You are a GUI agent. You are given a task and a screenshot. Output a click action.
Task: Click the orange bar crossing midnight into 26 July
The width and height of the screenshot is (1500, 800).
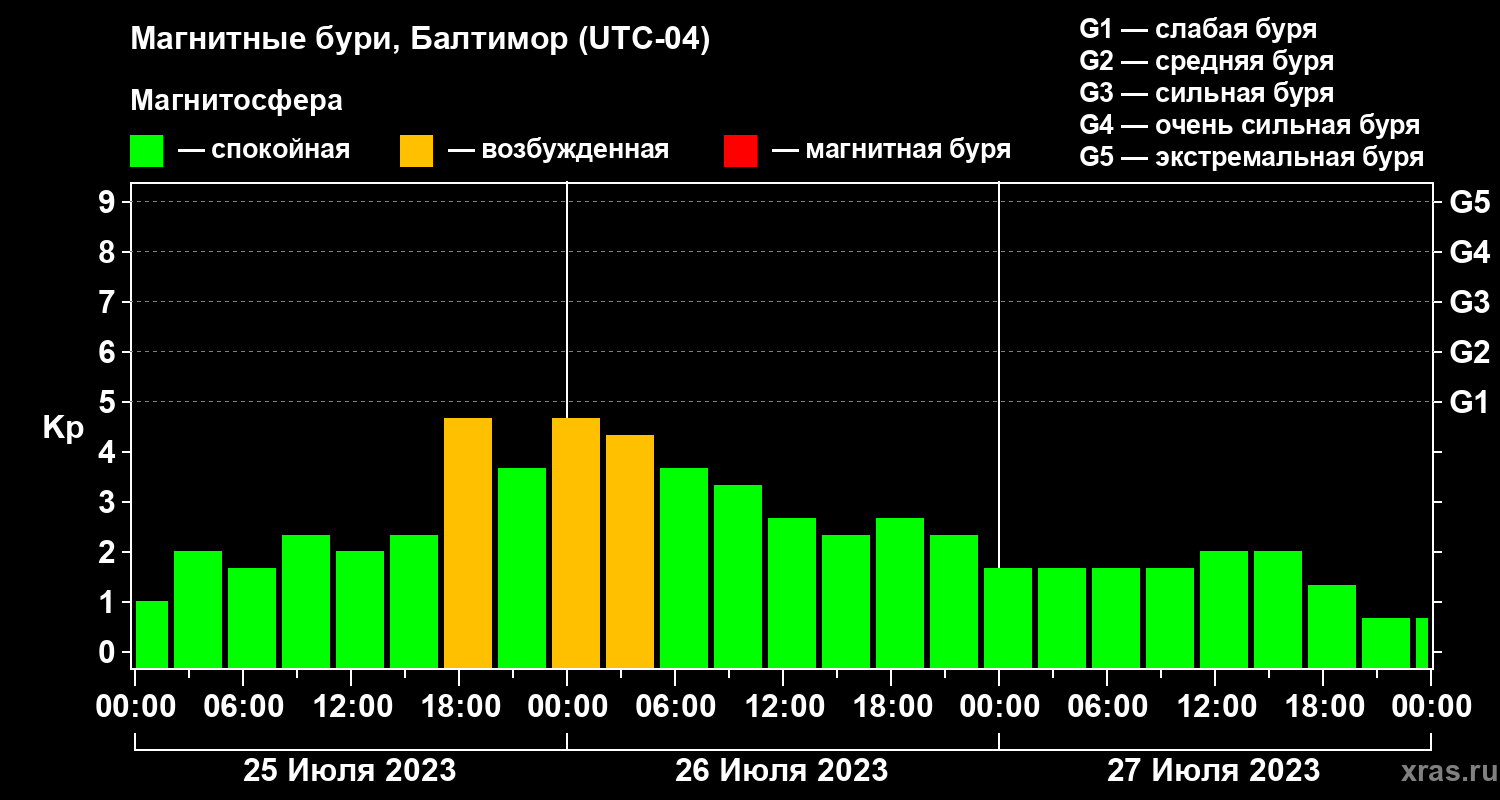[x=576, y=542]
